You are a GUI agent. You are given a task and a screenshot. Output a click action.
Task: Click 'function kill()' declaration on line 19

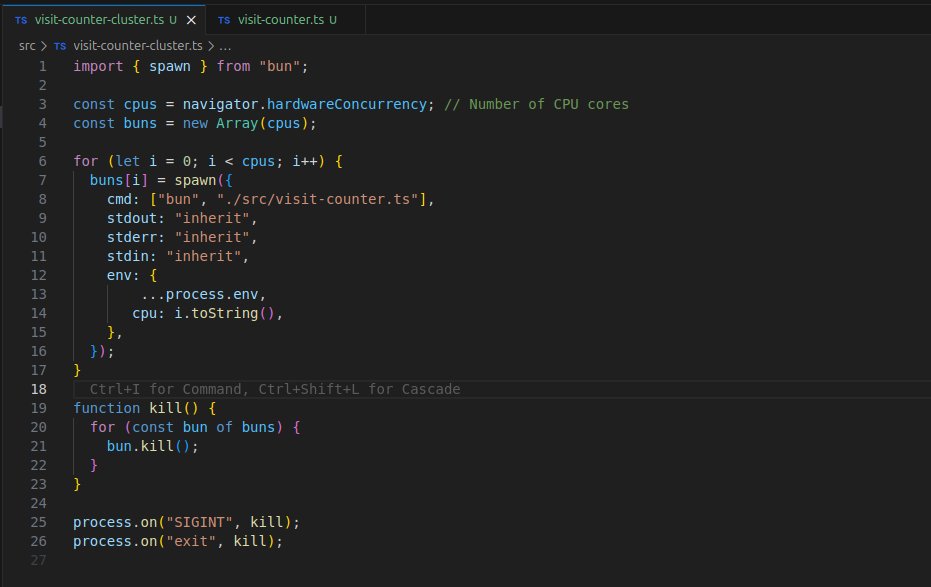(136, 408)
